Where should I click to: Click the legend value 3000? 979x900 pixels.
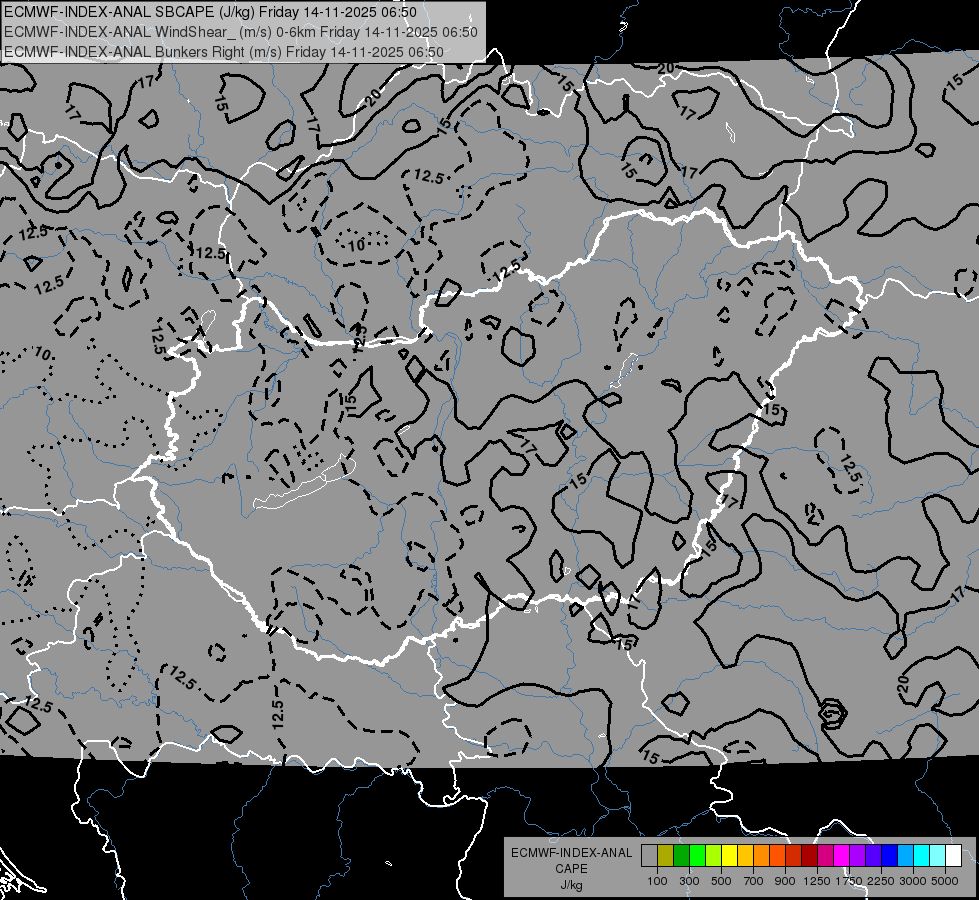pos(913,881)
